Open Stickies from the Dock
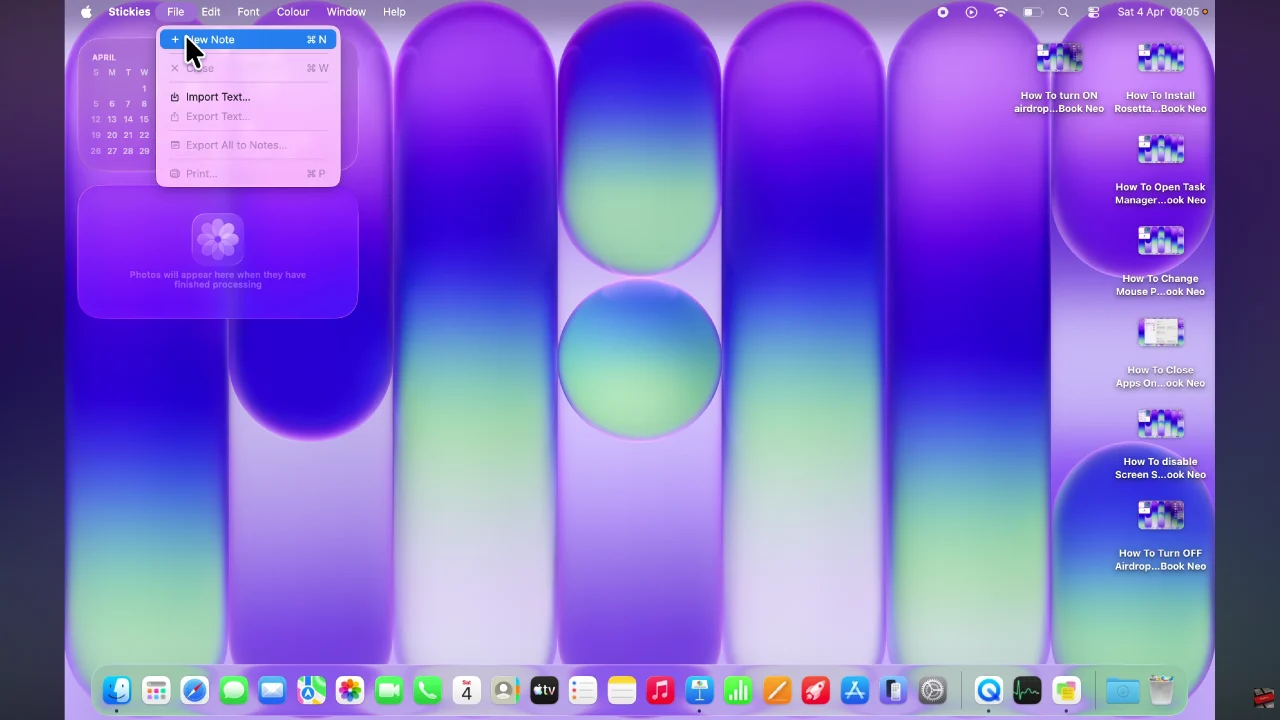The image size is (1280, 720). (1066, 690)
